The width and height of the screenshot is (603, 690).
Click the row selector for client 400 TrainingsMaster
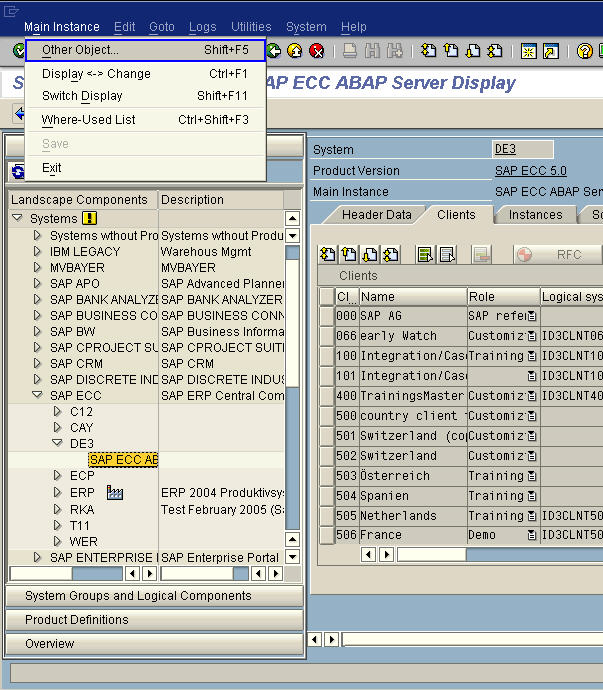click(327, 396)
